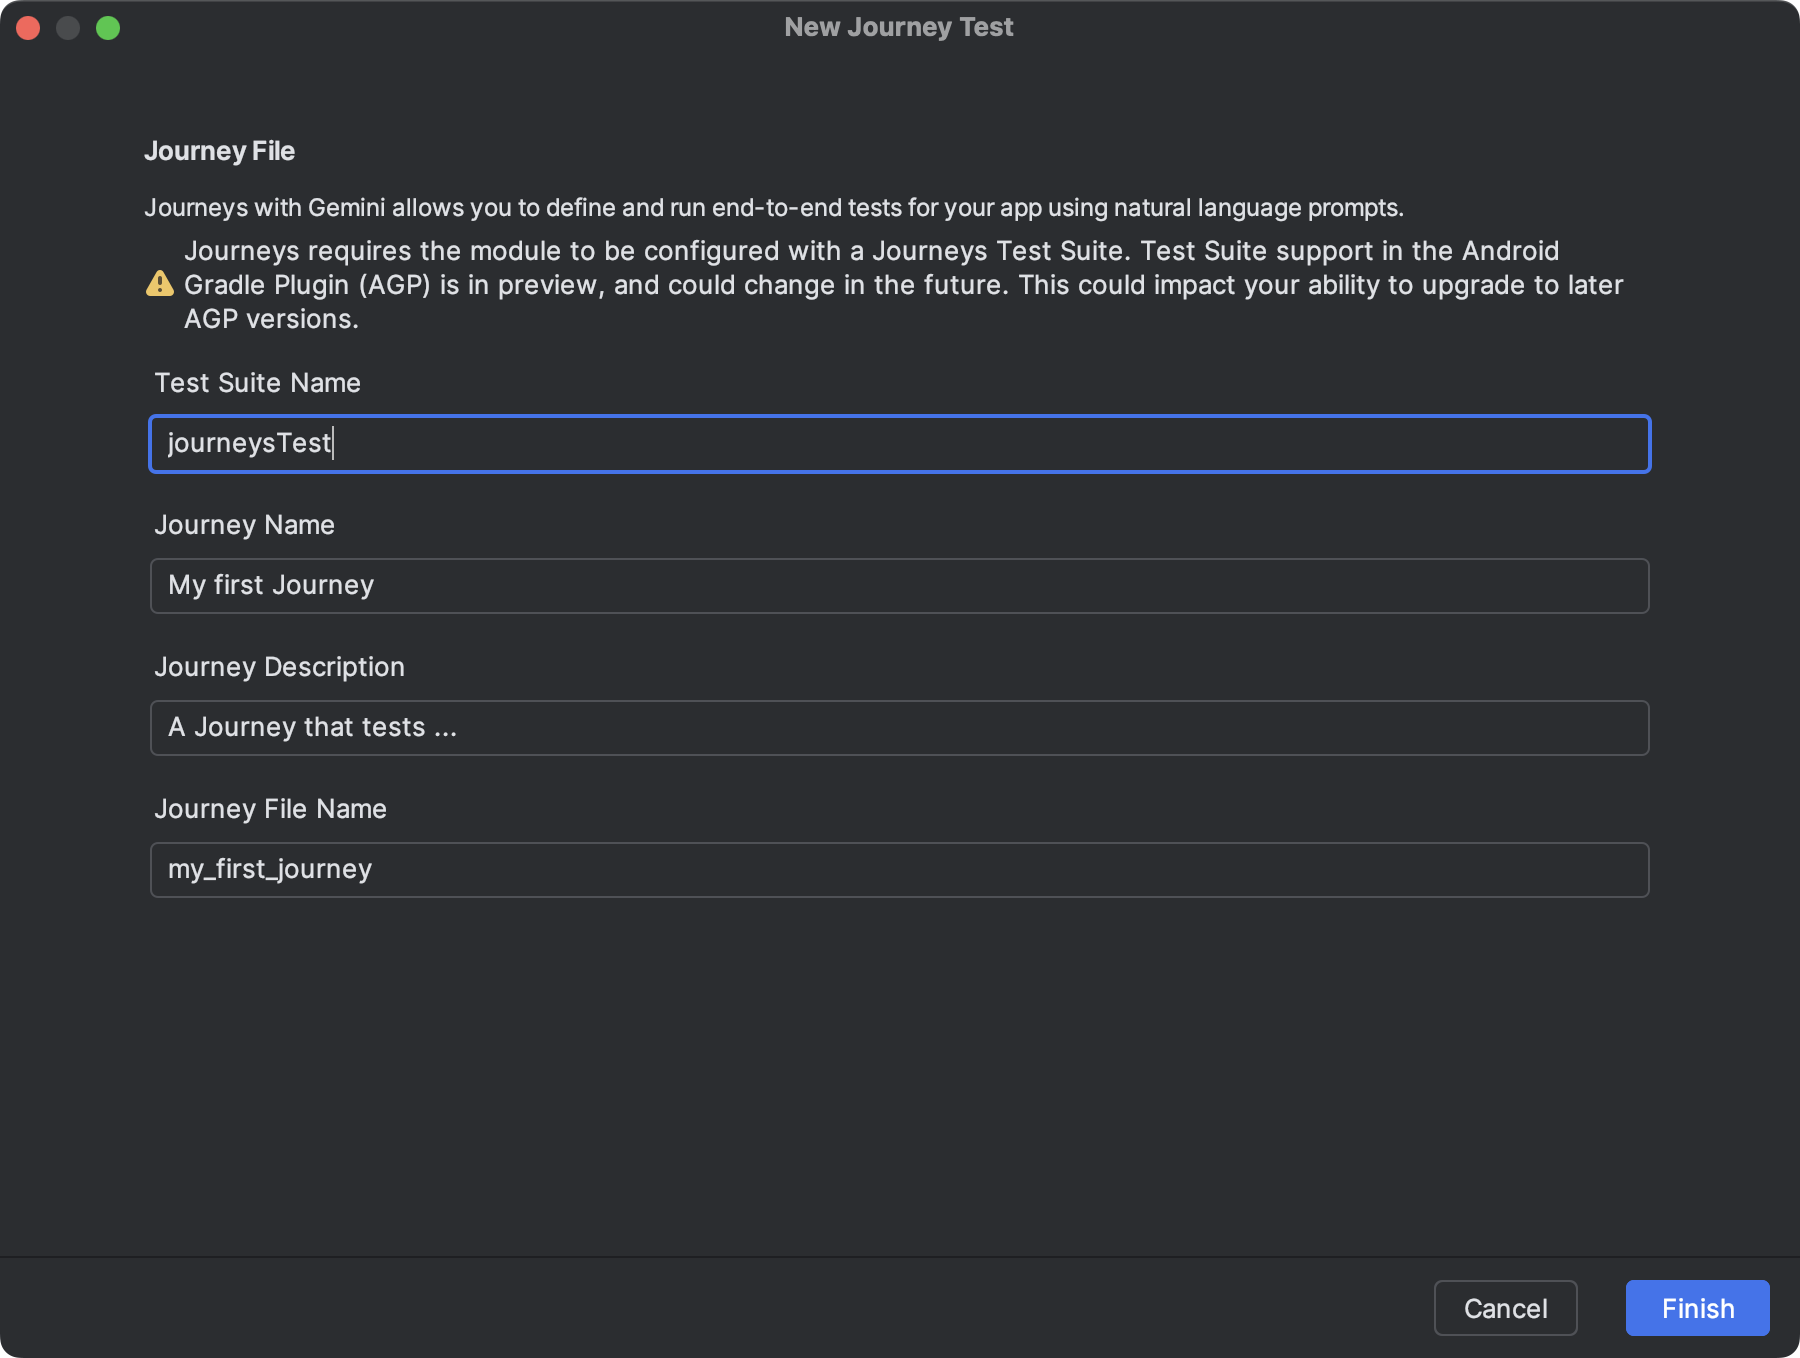Click the red close button
The width and height of the screenshot is (1800, 1358).
[29, 27]
